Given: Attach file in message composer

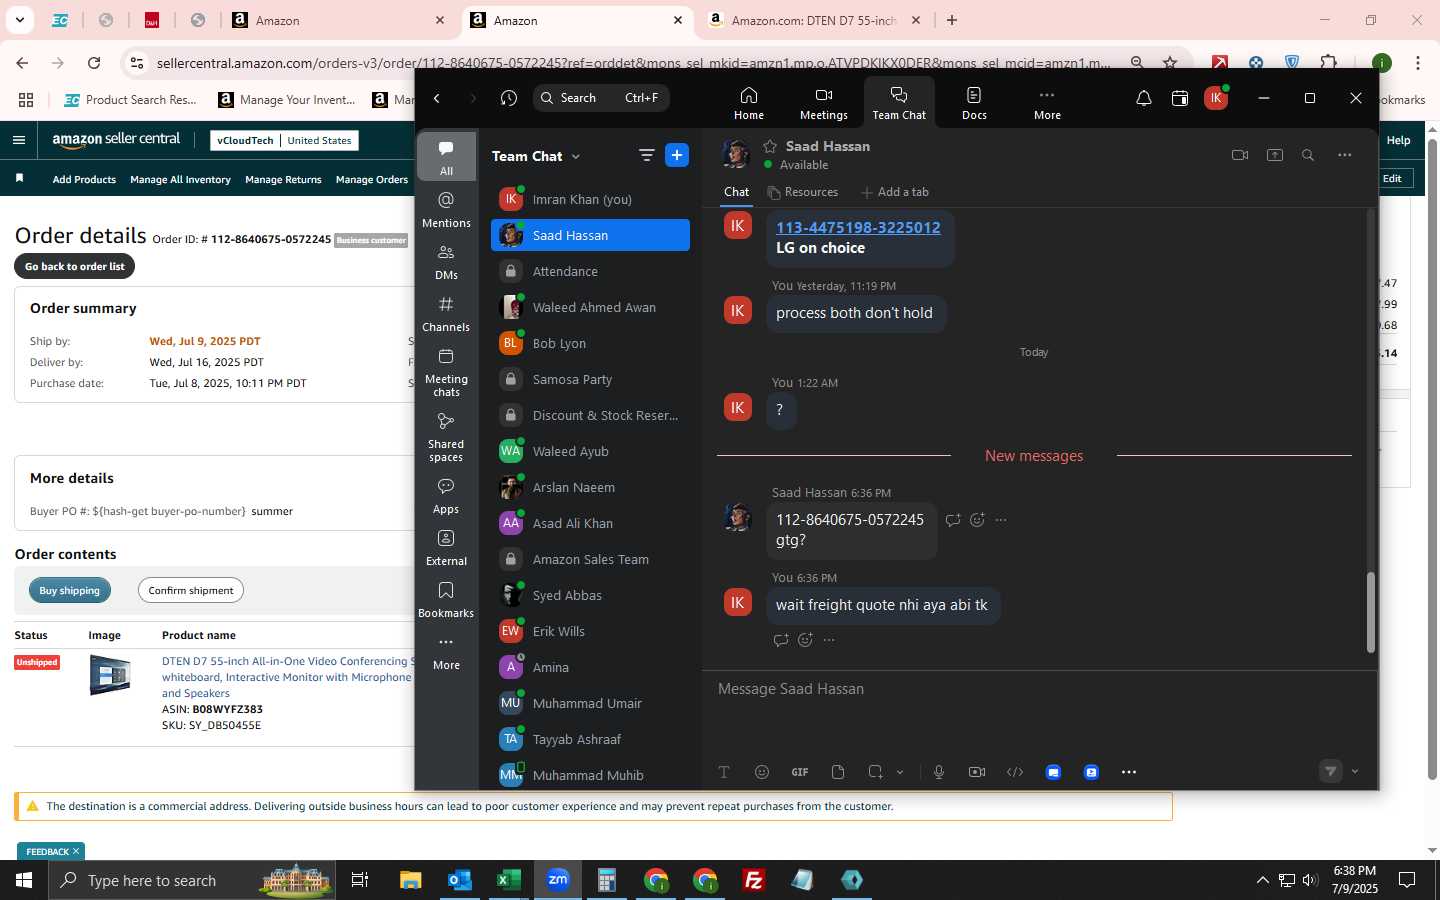Looking at the screenshot, I should click(x=838, y=772).
